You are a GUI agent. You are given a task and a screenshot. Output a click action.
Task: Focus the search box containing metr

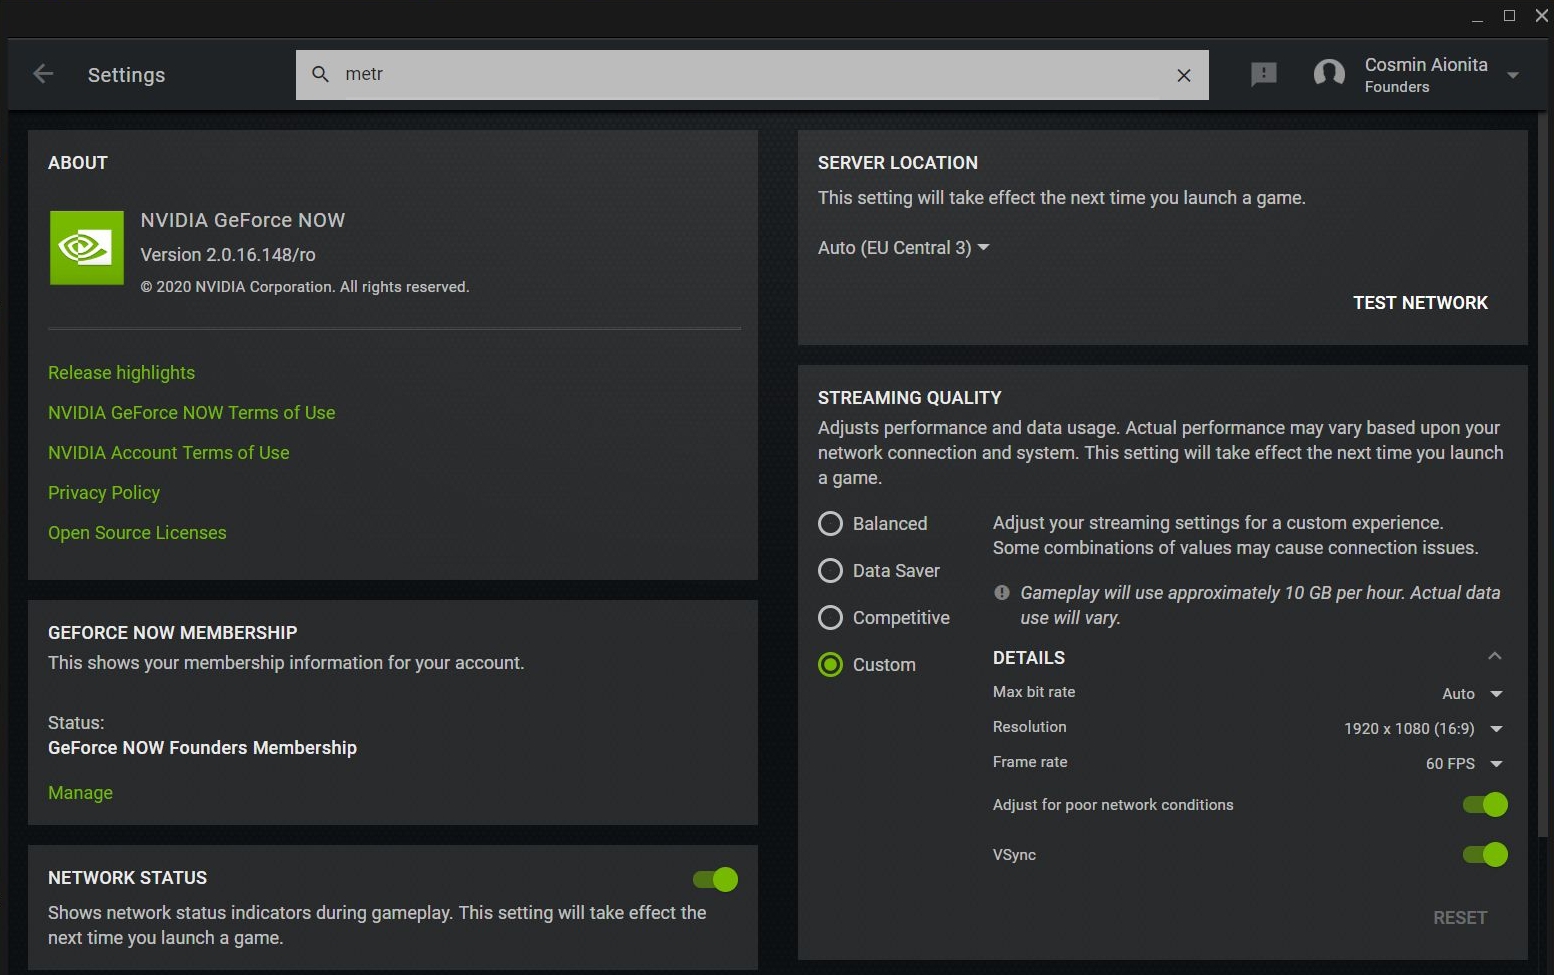(x=752, y=75)
